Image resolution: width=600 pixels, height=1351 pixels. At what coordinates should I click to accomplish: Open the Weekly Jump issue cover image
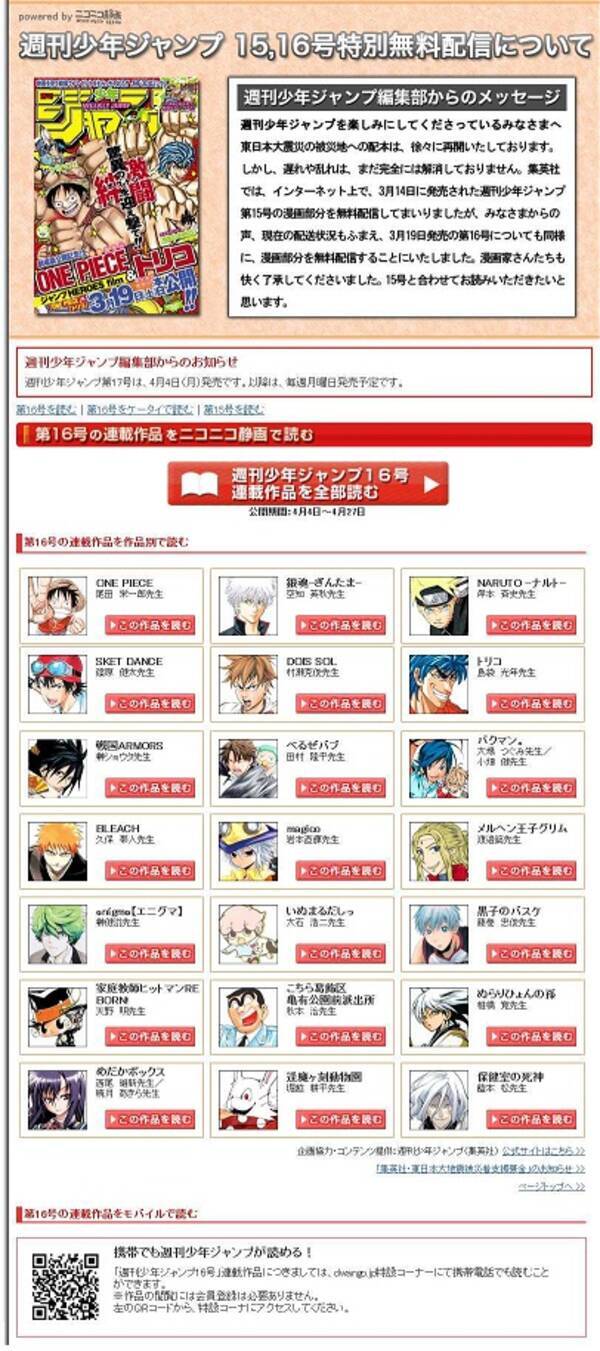coord(116,196)
